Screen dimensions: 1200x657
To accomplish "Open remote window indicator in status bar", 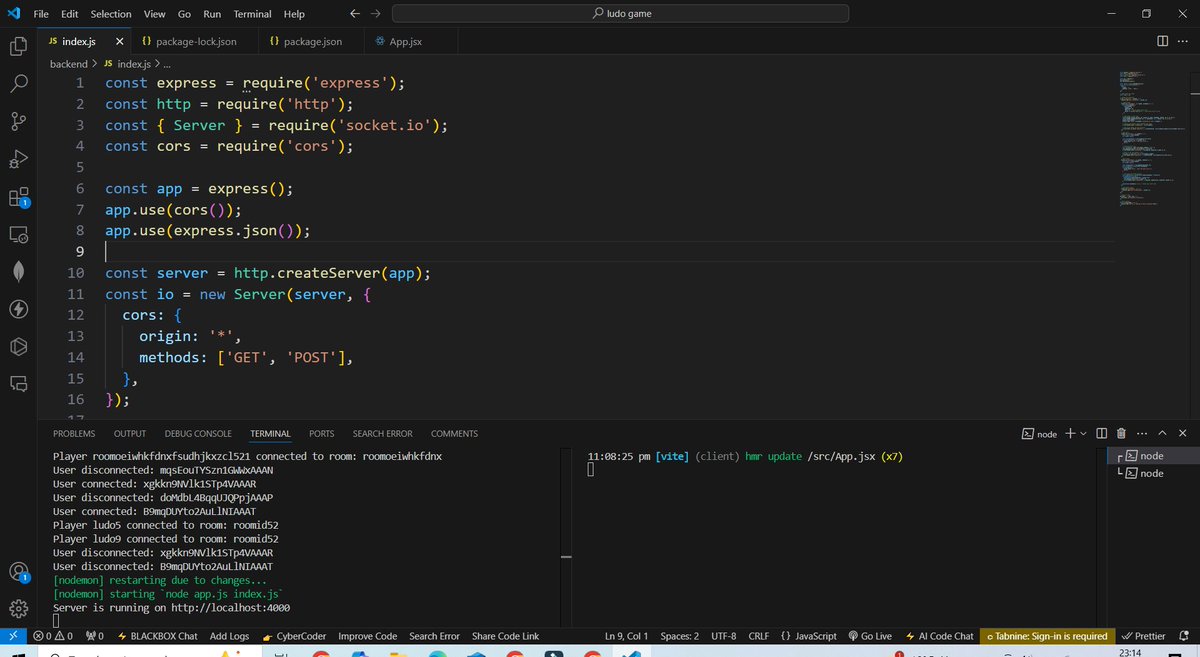I will 12,636.
